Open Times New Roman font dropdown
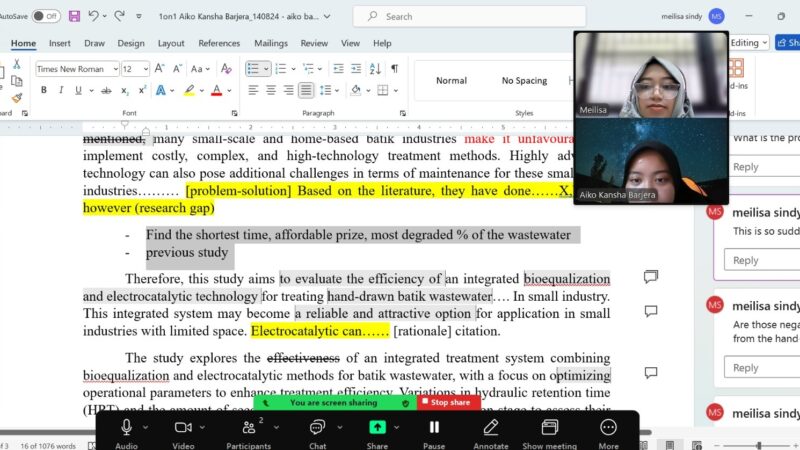The image size is (800, 450). pyautogui.click(x=113, y=69)
